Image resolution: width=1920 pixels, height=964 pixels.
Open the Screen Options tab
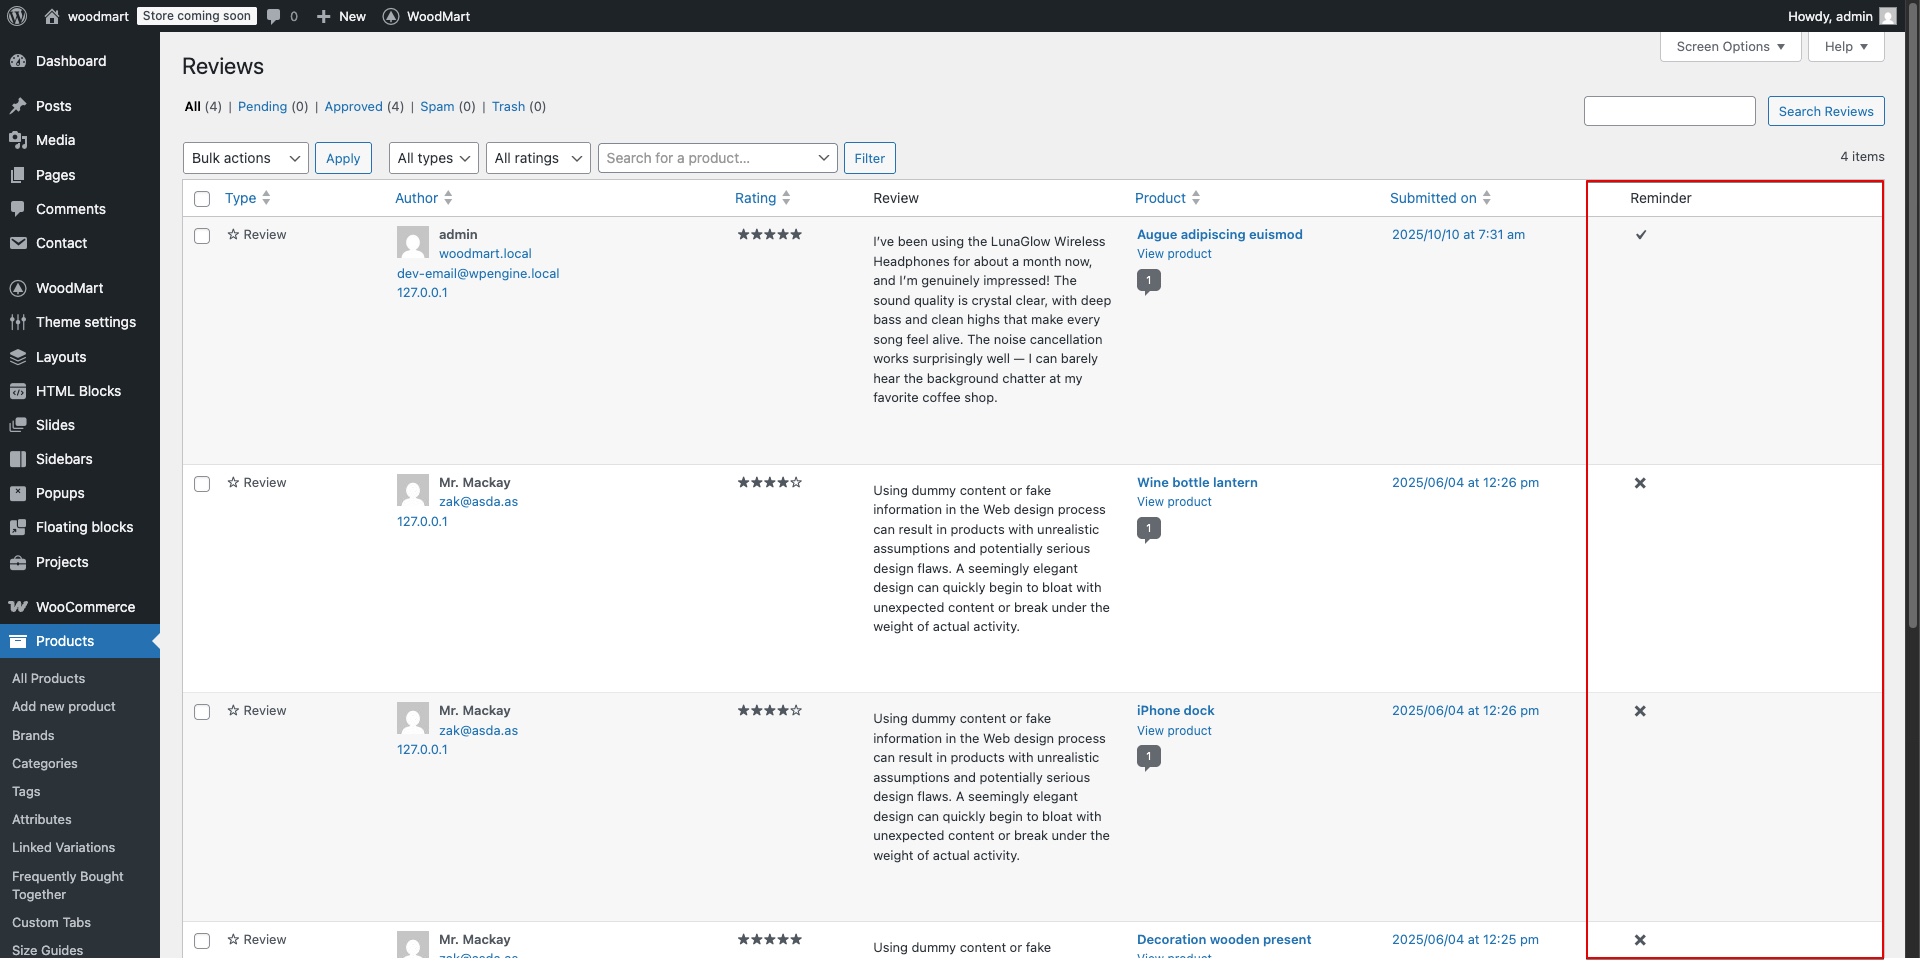tap(1729, 47)
